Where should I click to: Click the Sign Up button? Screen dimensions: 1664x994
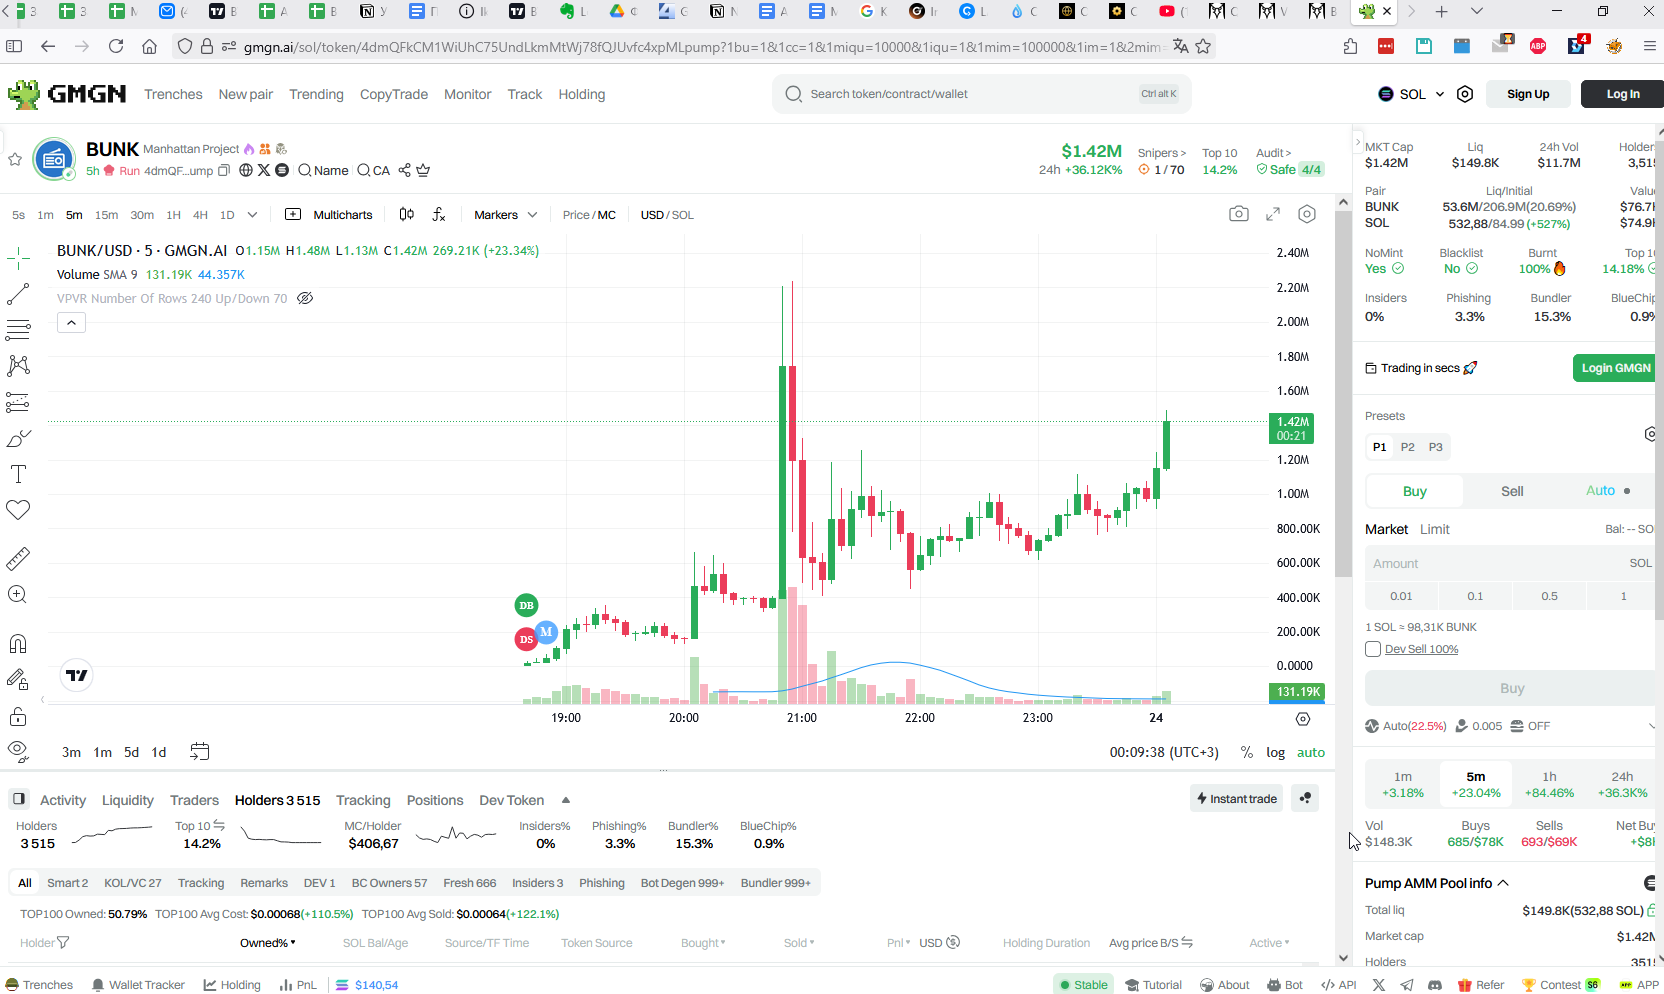1528,94
